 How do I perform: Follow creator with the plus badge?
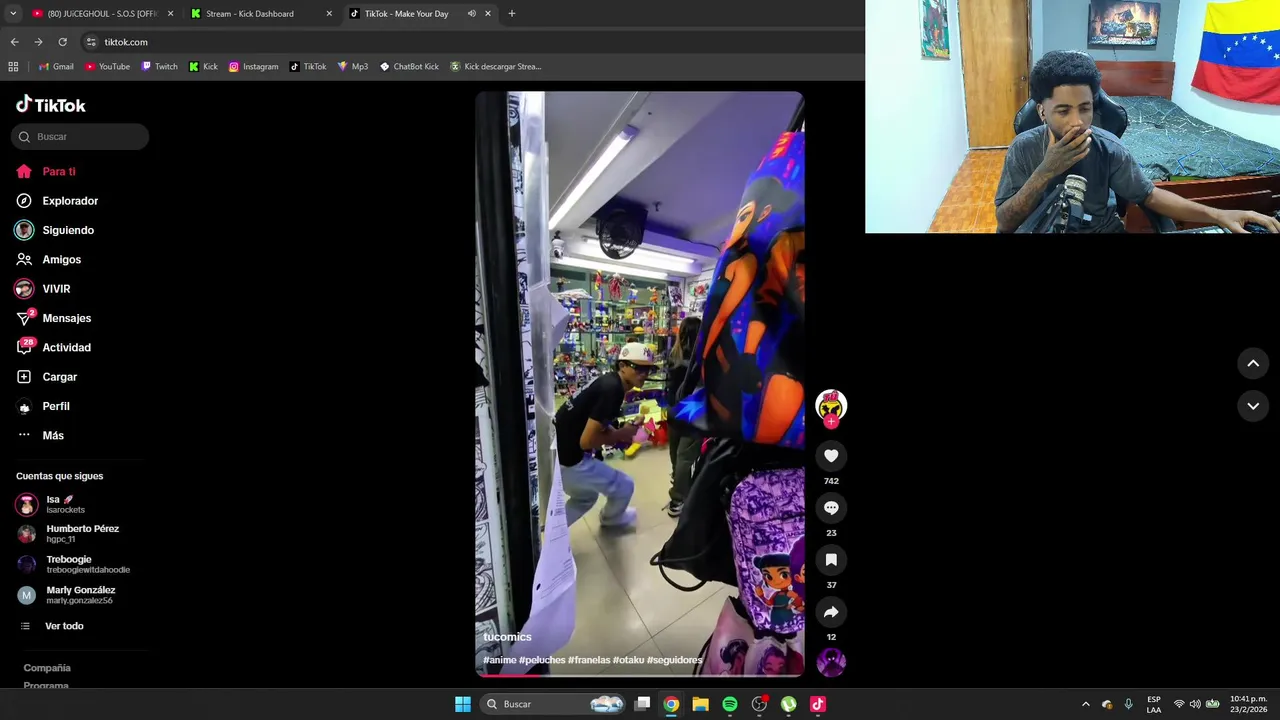point(831,422)
